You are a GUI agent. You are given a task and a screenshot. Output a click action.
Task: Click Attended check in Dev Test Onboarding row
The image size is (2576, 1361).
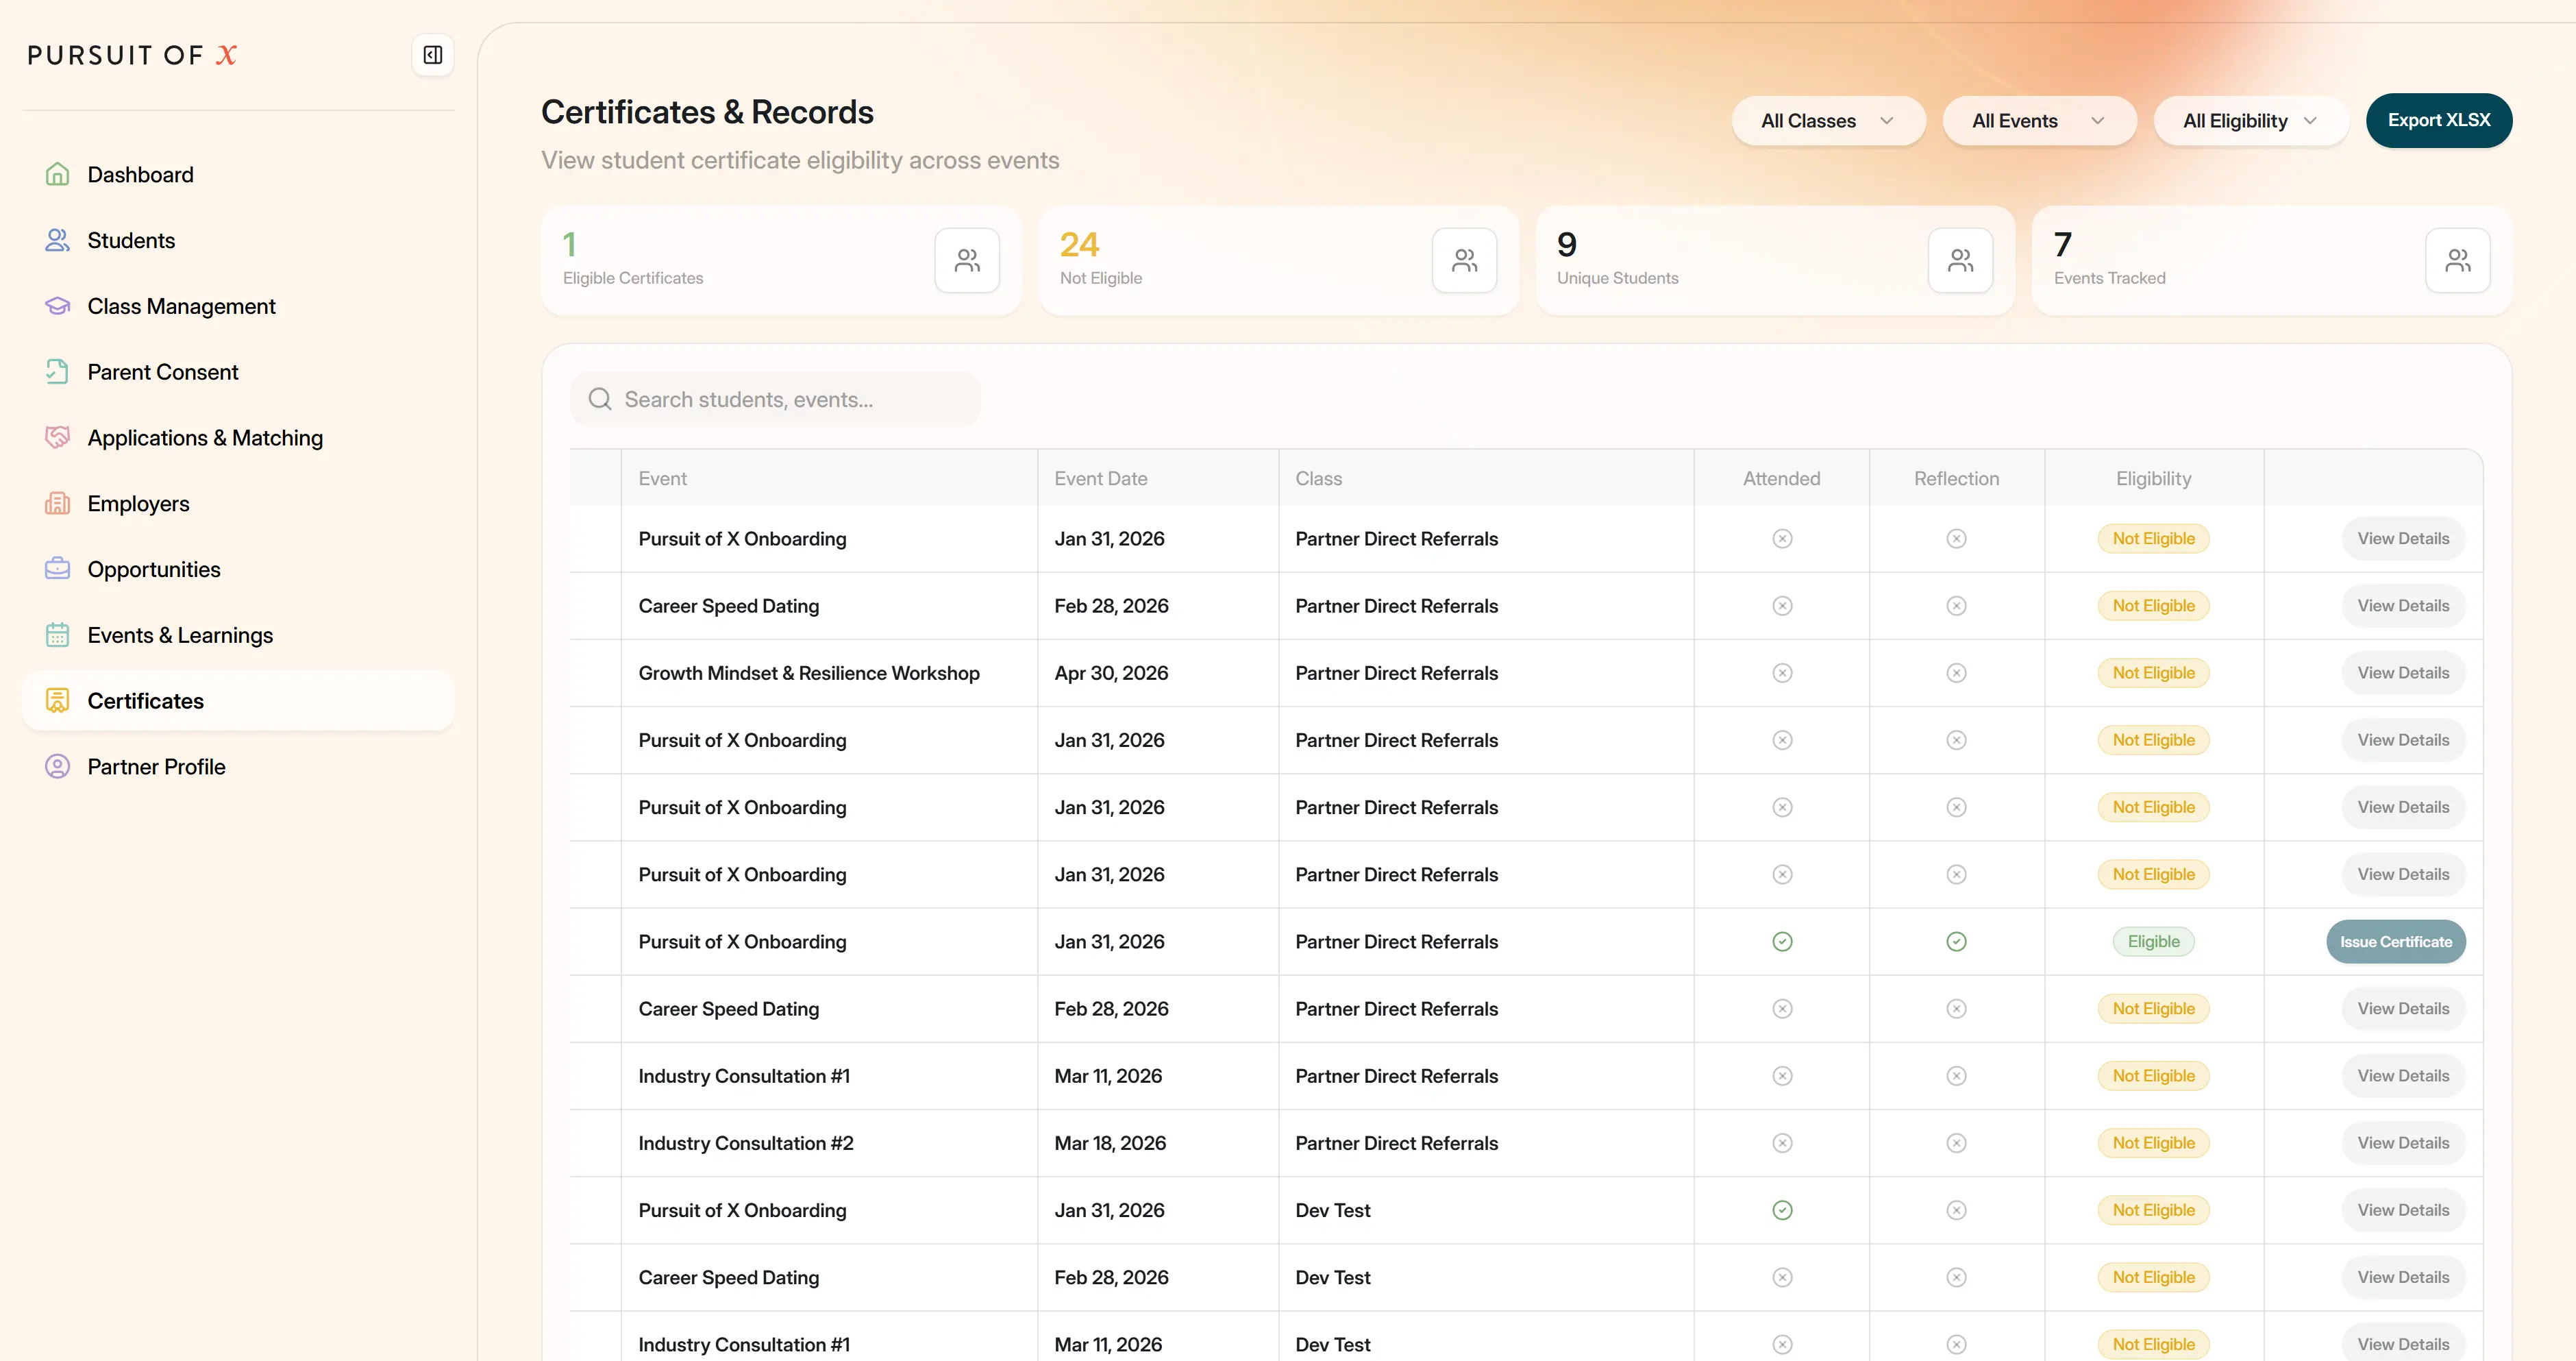pyautogui.click(x=1782, y=1210)
